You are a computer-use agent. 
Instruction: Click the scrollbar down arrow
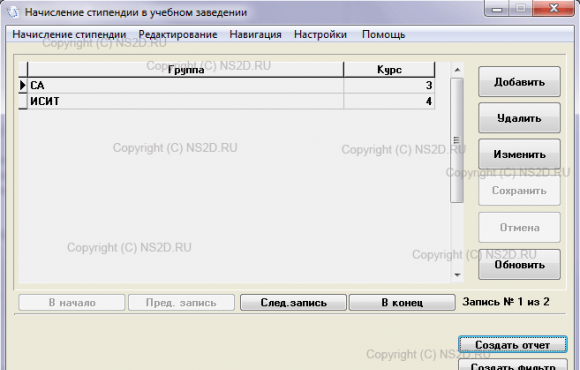[457, 275]
